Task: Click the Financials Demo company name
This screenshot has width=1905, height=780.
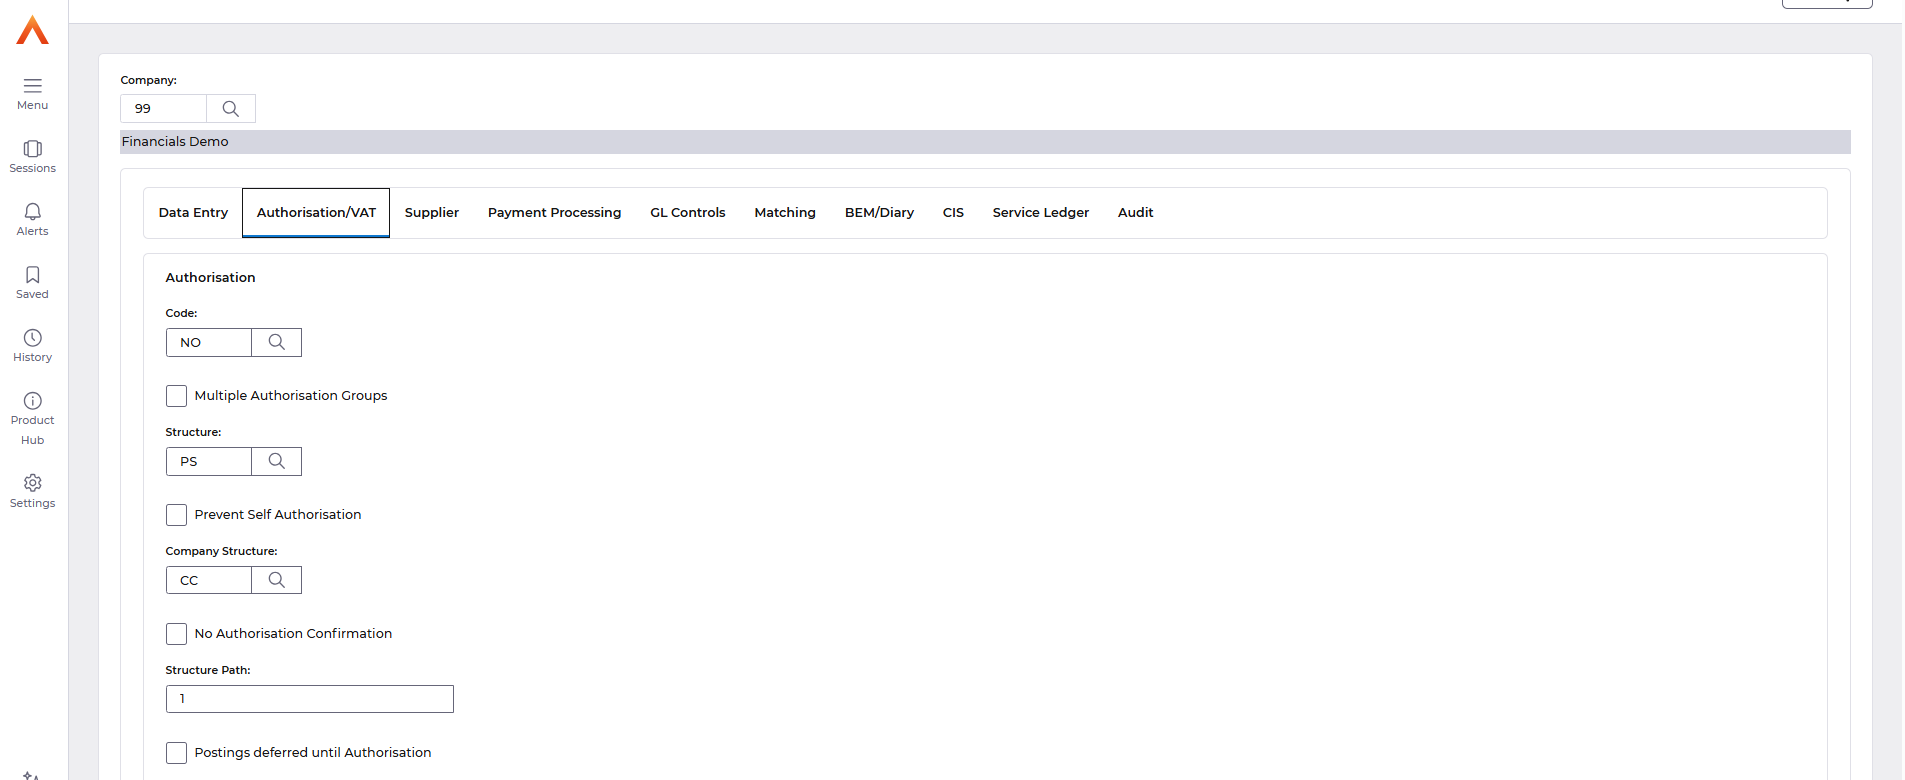Action: point(175,142)
